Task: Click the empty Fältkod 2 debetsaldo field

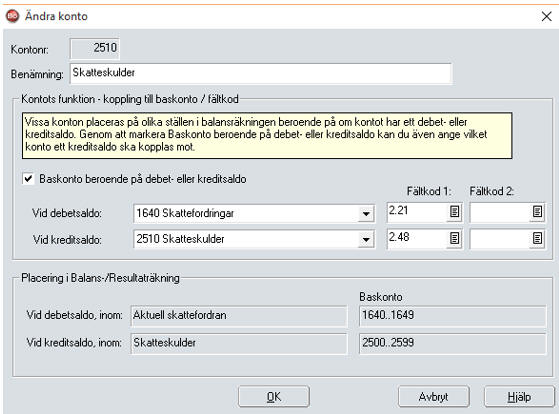Action: (500, 212)
